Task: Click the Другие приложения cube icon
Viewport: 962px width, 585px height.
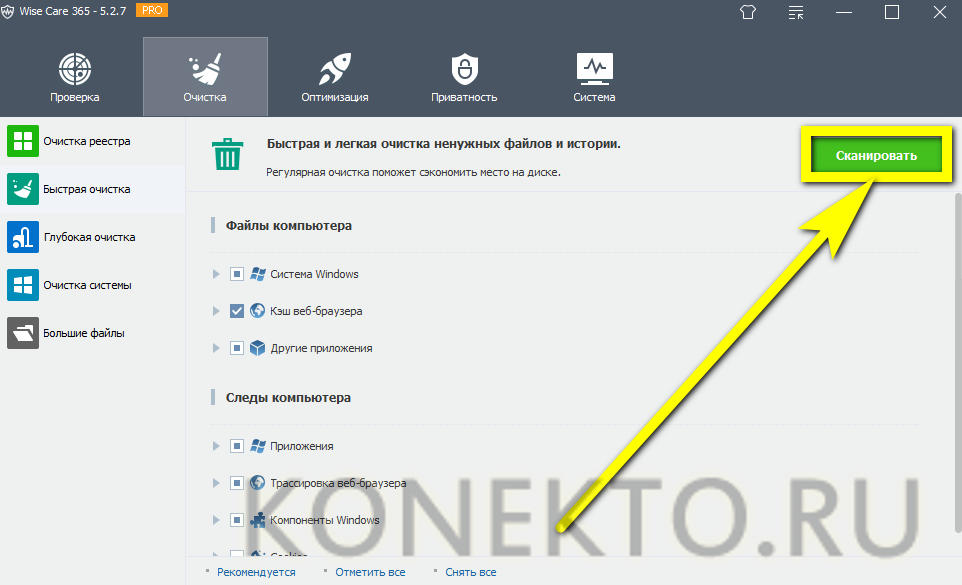Action: pyautogui.click(x=258, y=348)
